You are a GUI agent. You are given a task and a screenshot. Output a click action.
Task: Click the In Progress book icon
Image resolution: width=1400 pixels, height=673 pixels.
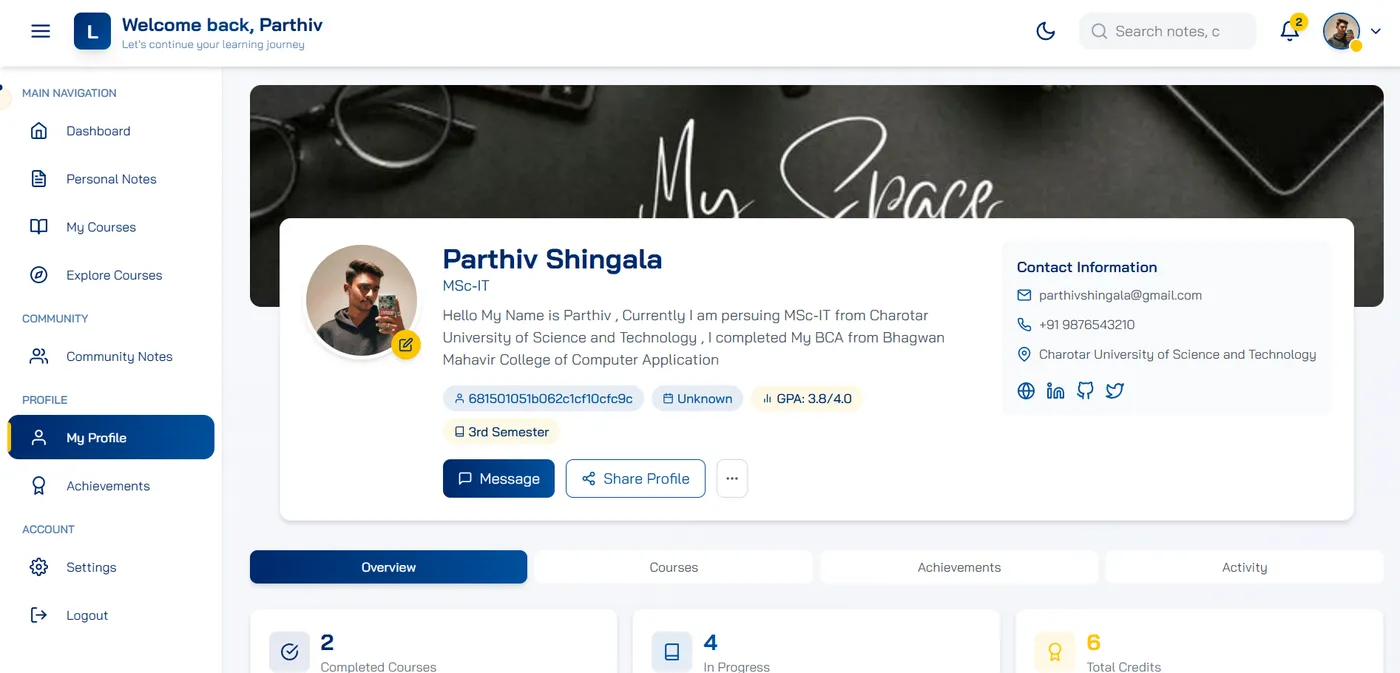tap(672, 652)
